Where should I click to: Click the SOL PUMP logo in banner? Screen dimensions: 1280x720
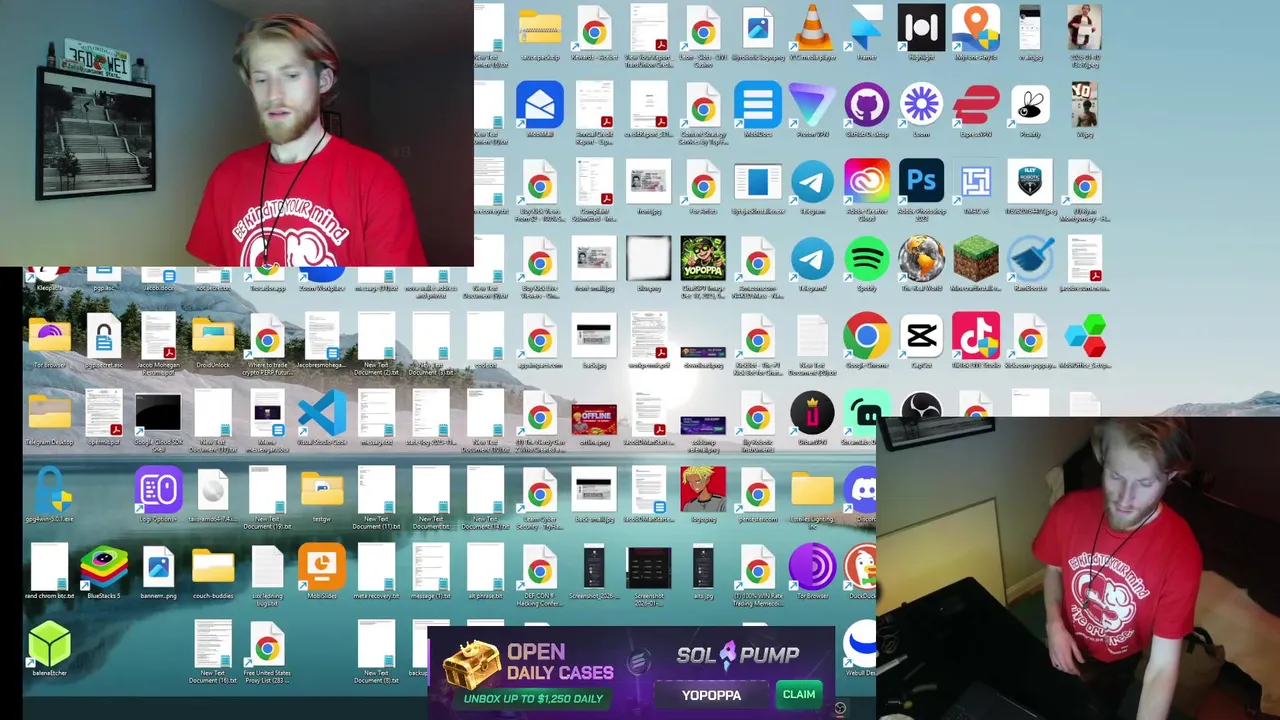coord(738,655)
